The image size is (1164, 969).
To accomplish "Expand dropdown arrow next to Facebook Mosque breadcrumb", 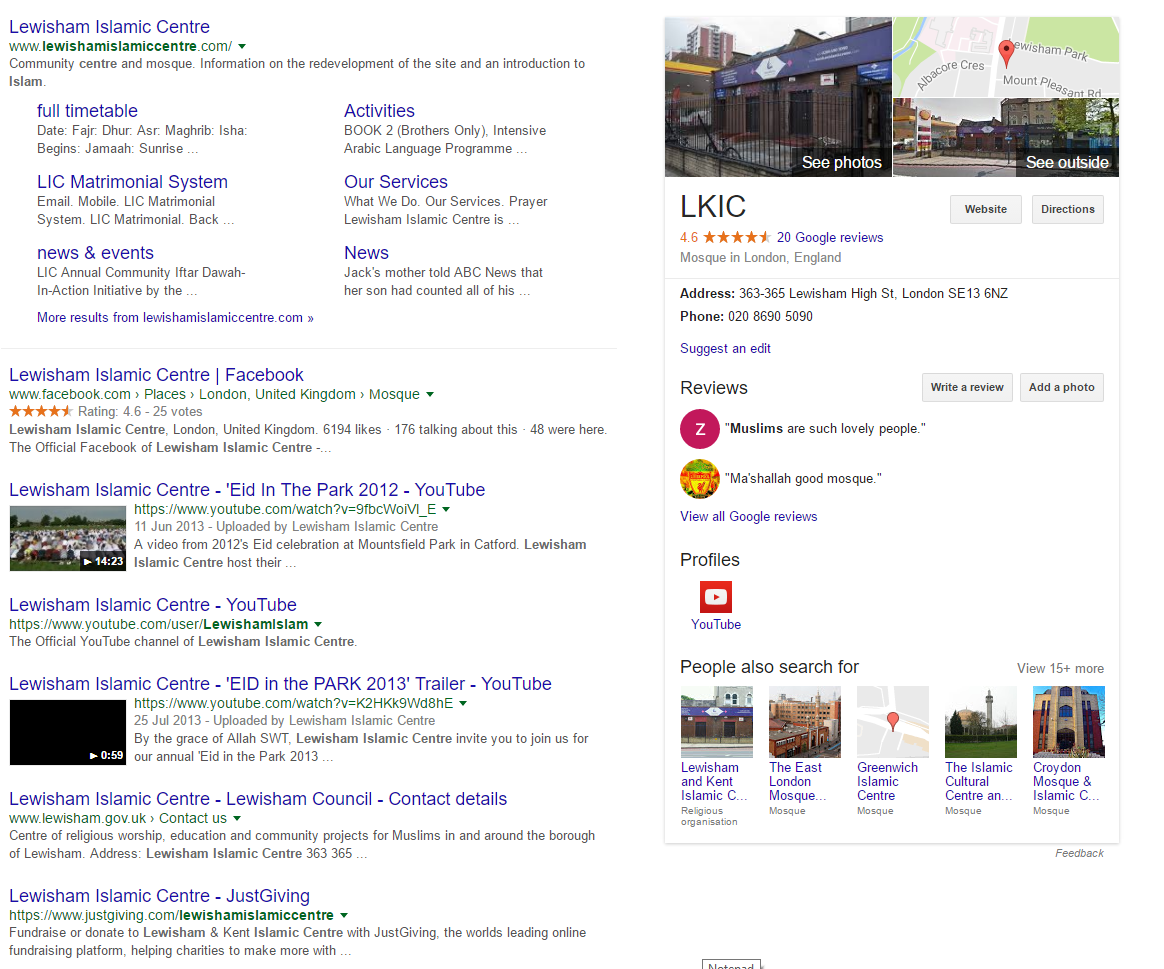I will pyautogui.click(x=430, y=394).
